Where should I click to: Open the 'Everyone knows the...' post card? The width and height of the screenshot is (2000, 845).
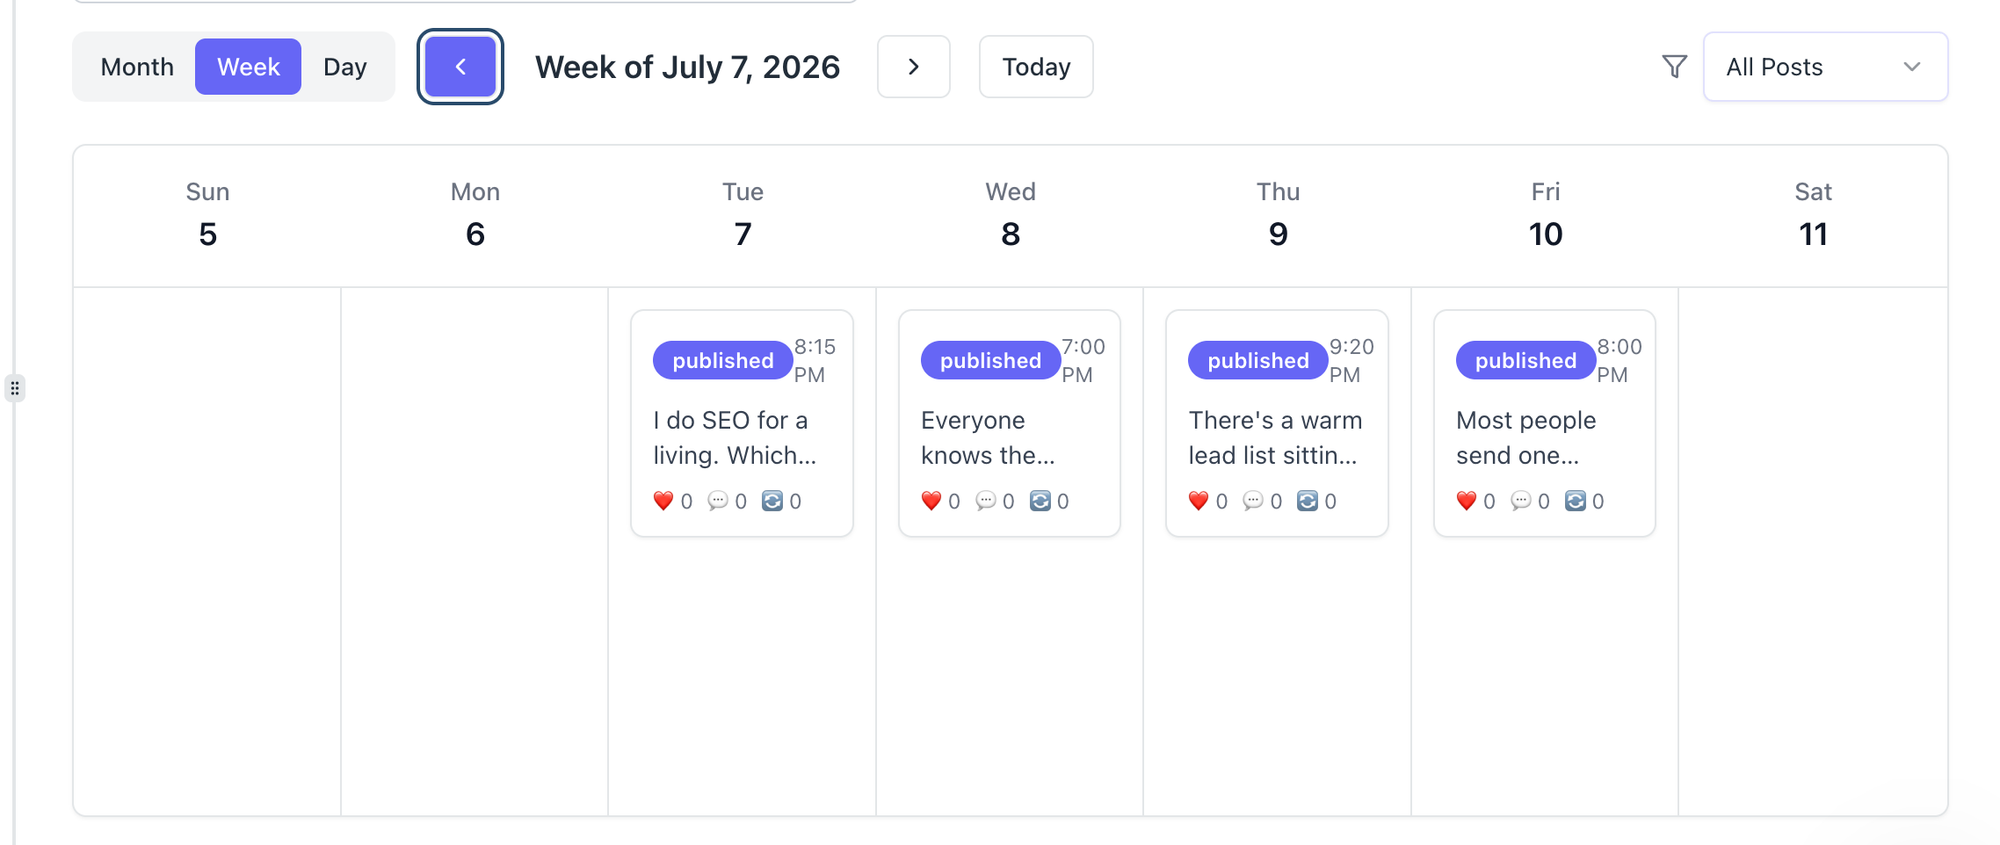point(1009,423)
